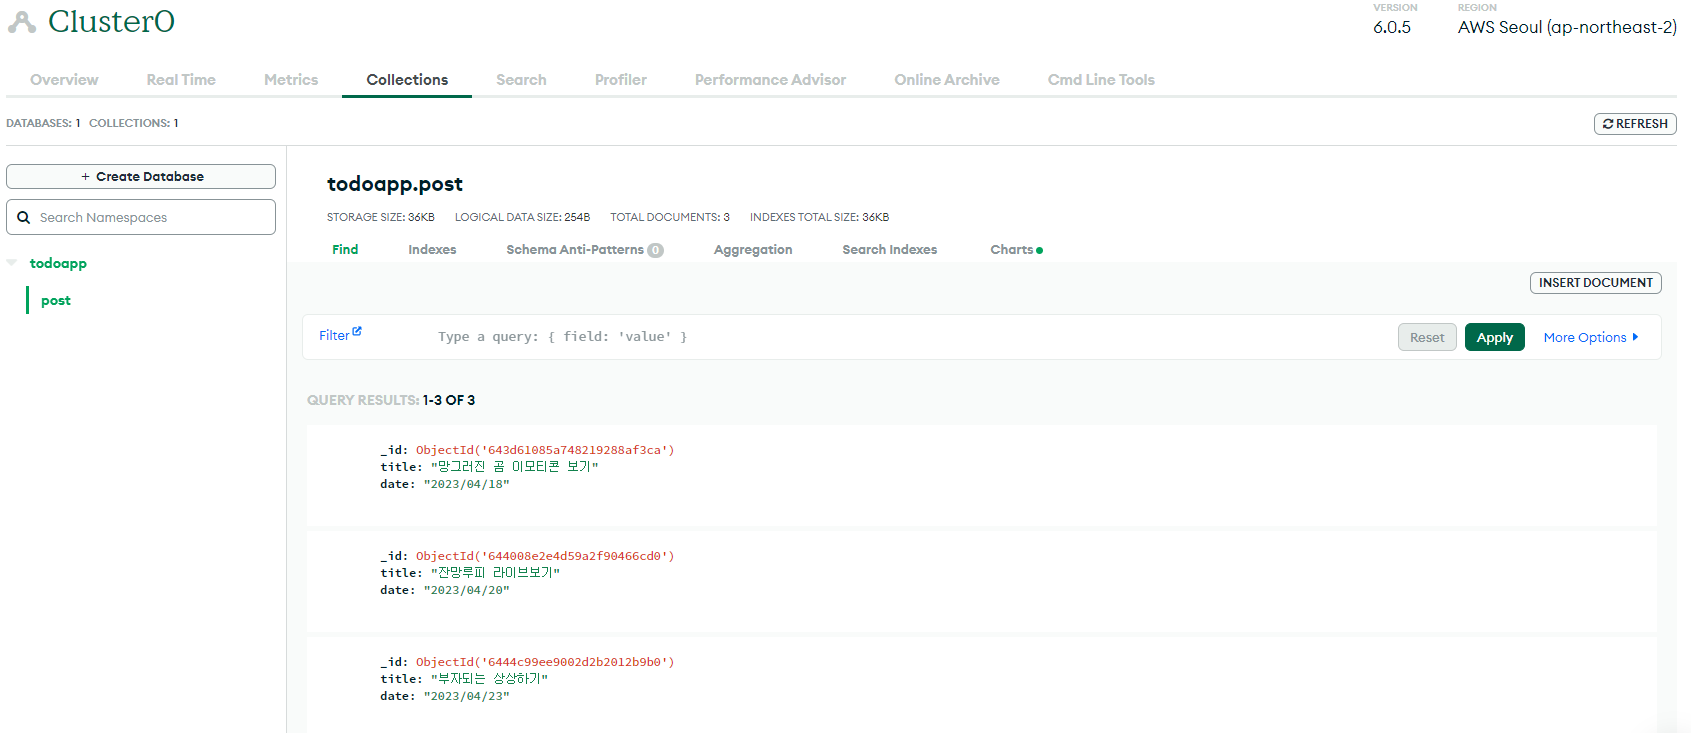
Task: Click LOGICAL DATA SIZE: 254B stat
Action: 522,217
